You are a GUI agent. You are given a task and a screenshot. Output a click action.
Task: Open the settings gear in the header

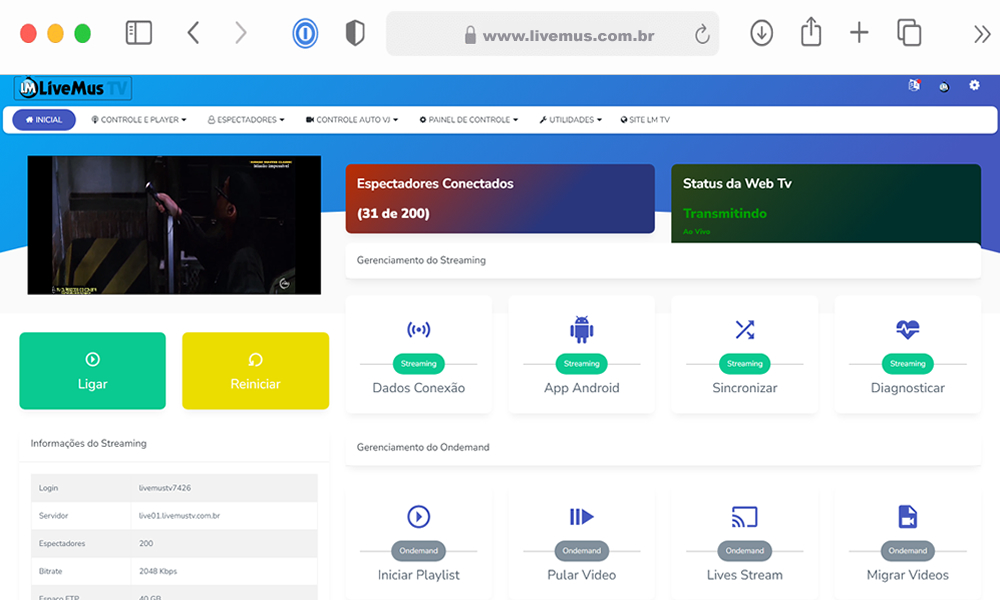coord(974,86)
